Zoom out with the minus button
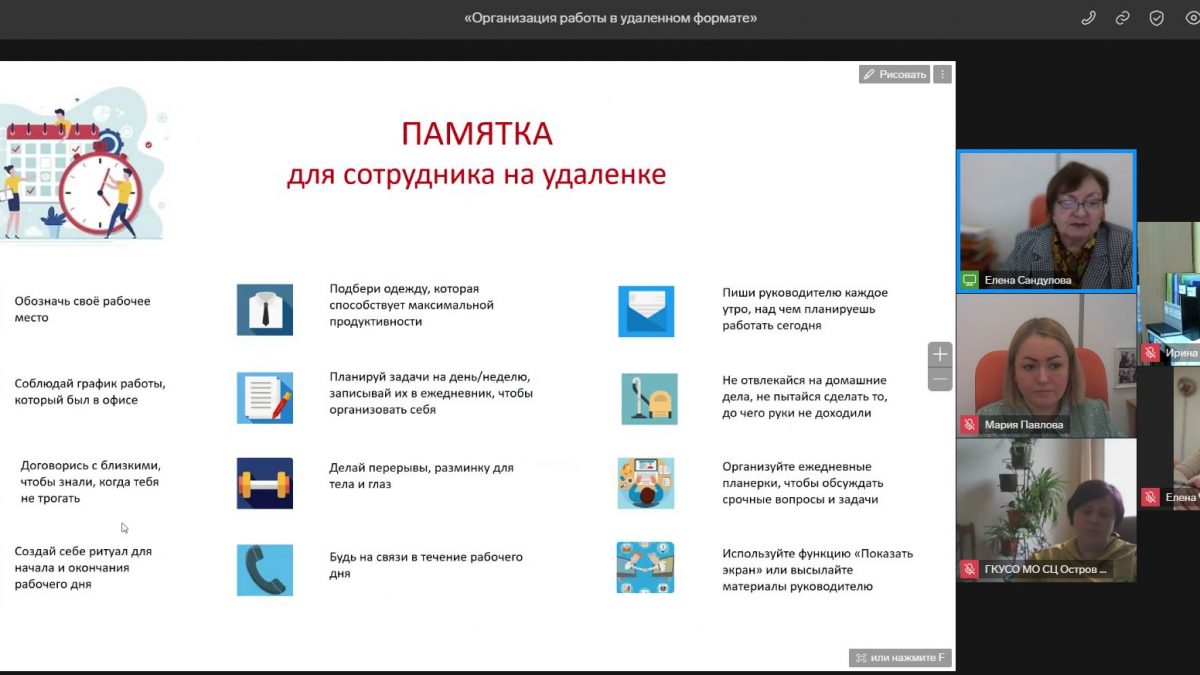The height and width of the screenshot is (675, 1200). pyautogui.click(x=939, y=379)
